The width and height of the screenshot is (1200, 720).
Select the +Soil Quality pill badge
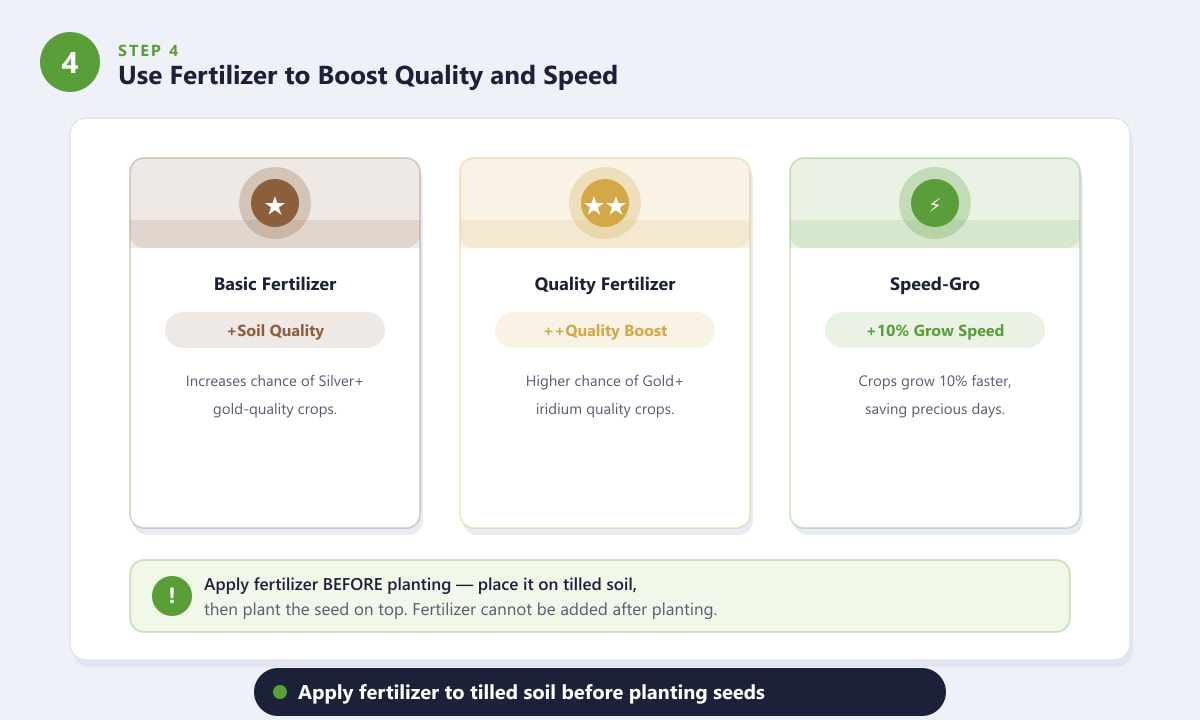click(275, 330)
